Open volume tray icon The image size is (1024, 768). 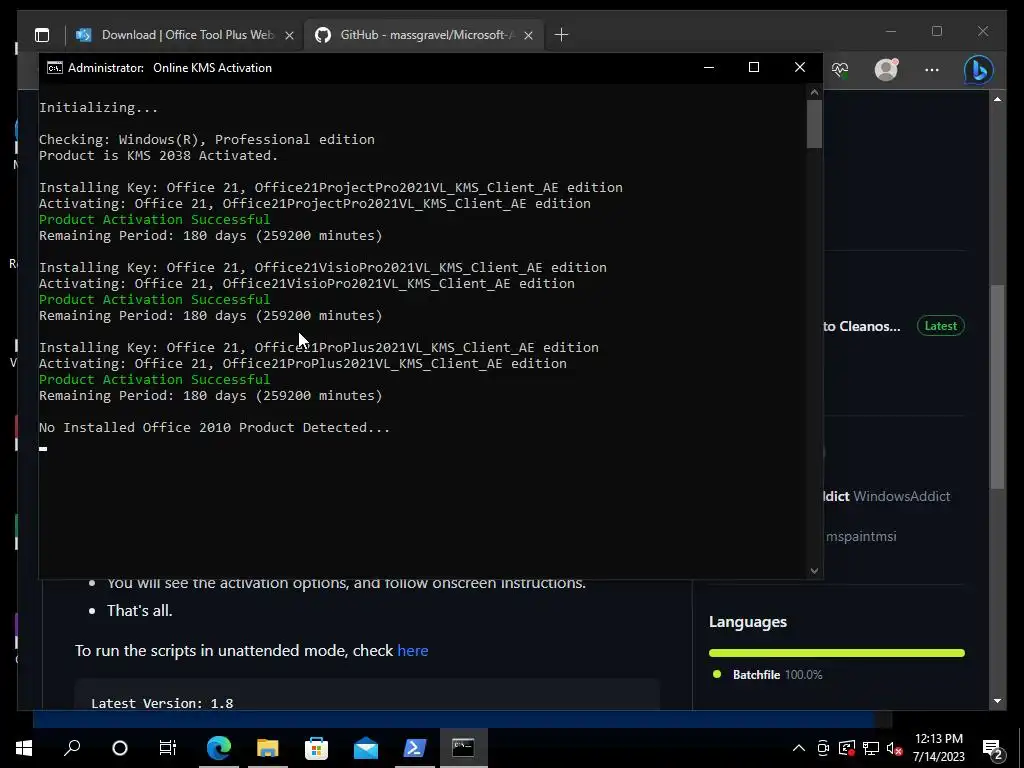coord(894,748)
